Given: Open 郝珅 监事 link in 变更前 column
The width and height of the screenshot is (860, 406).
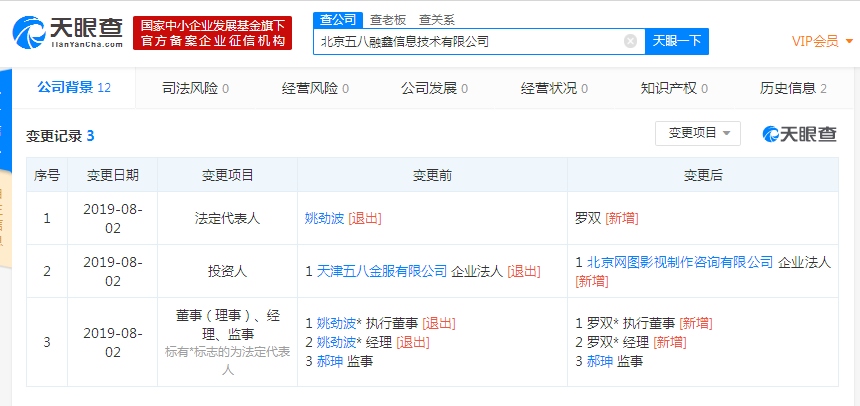Looking at the screenshot, I should point(330,362).
